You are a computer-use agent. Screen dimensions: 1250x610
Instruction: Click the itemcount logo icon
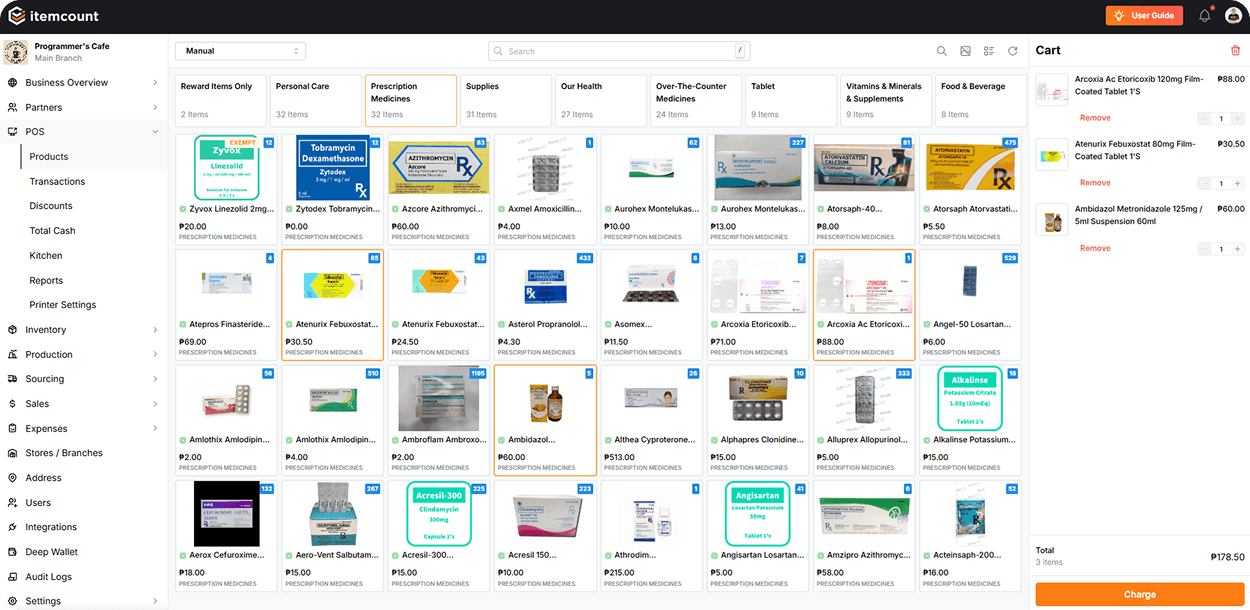(x=16, y=15)
